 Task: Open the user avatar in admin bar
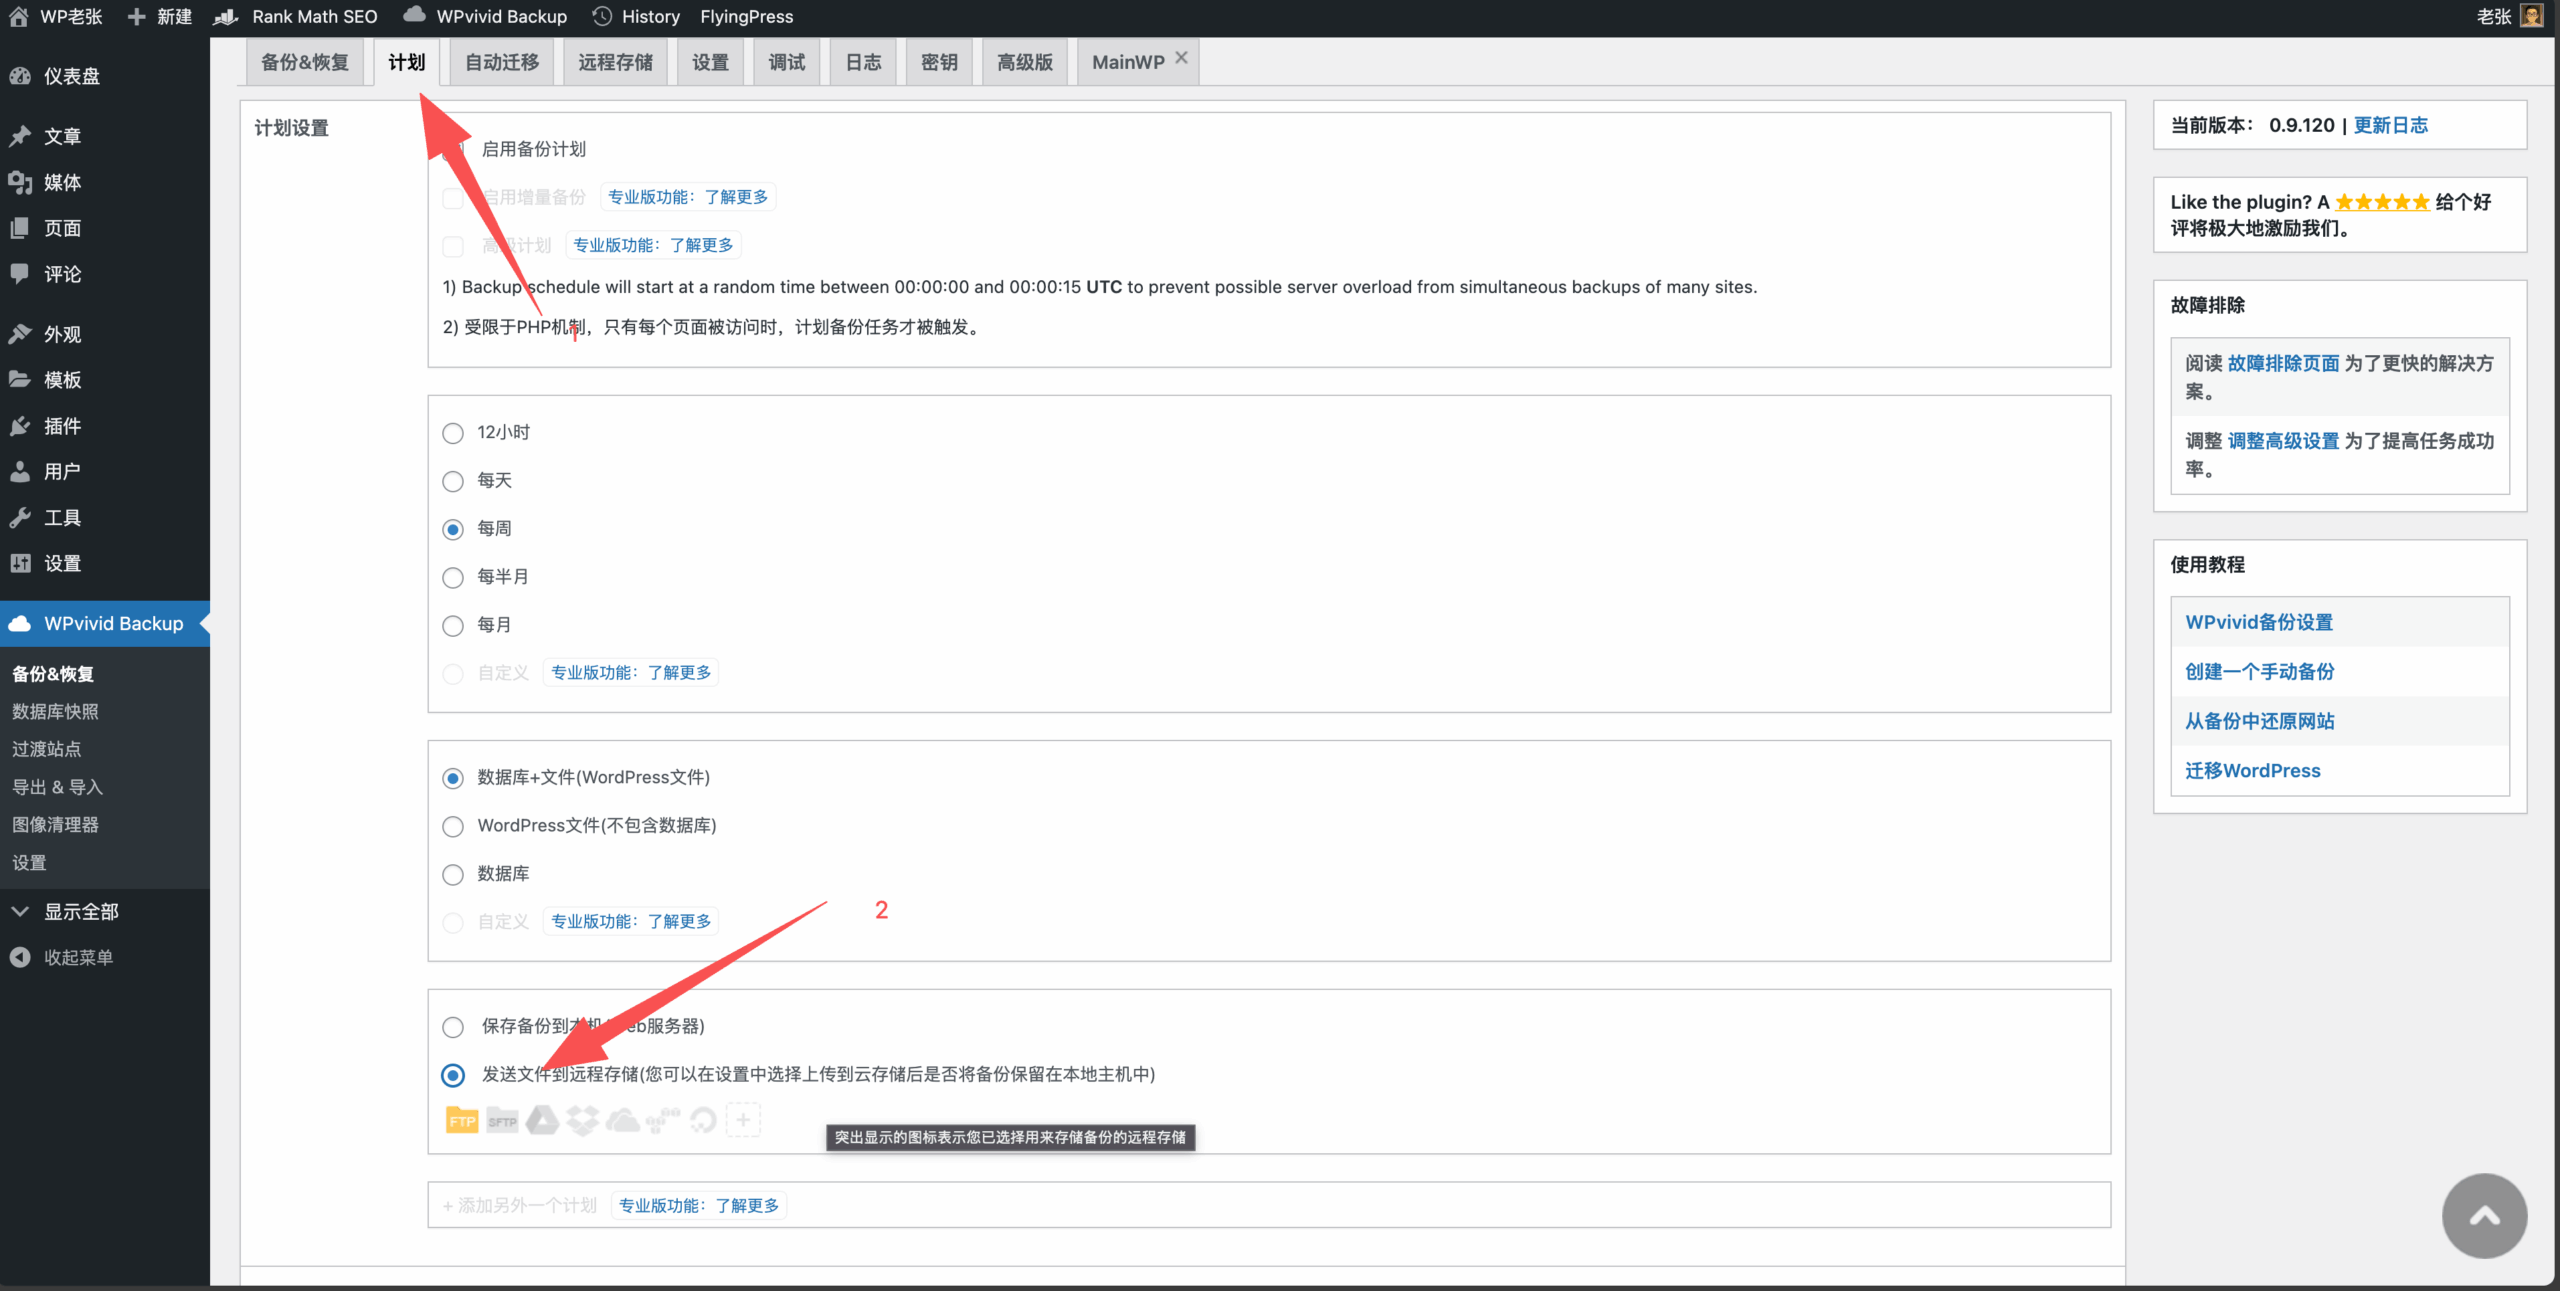pos(2531,16)
